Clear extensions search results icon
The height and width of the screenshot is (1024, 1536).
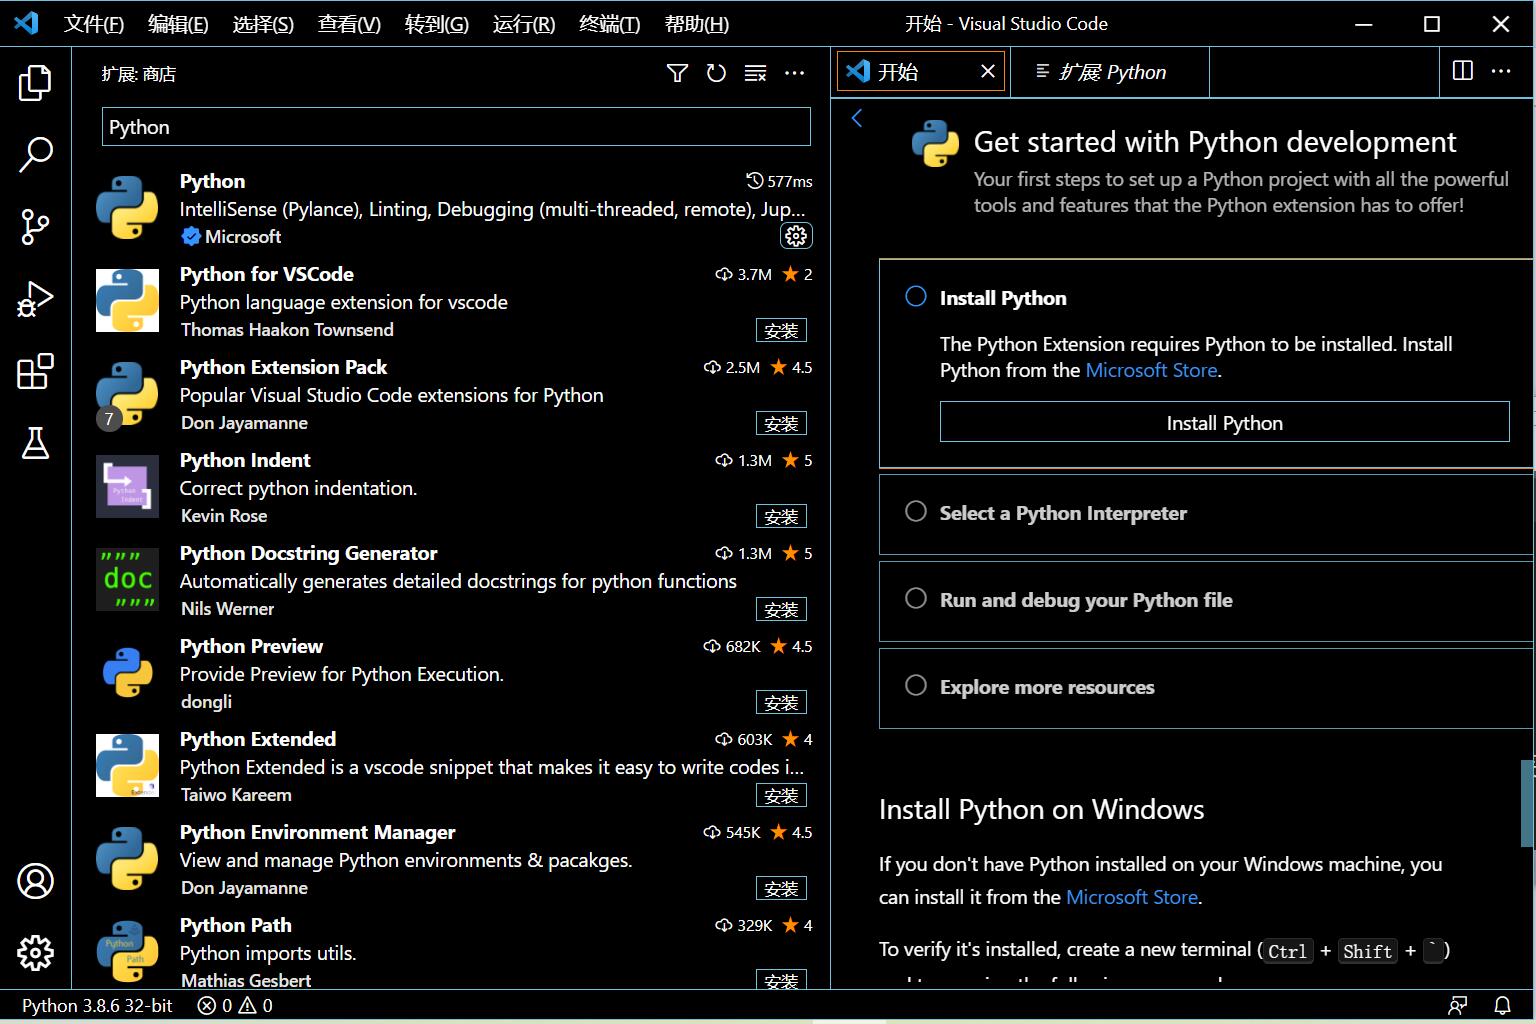click(x=755, y=73)
